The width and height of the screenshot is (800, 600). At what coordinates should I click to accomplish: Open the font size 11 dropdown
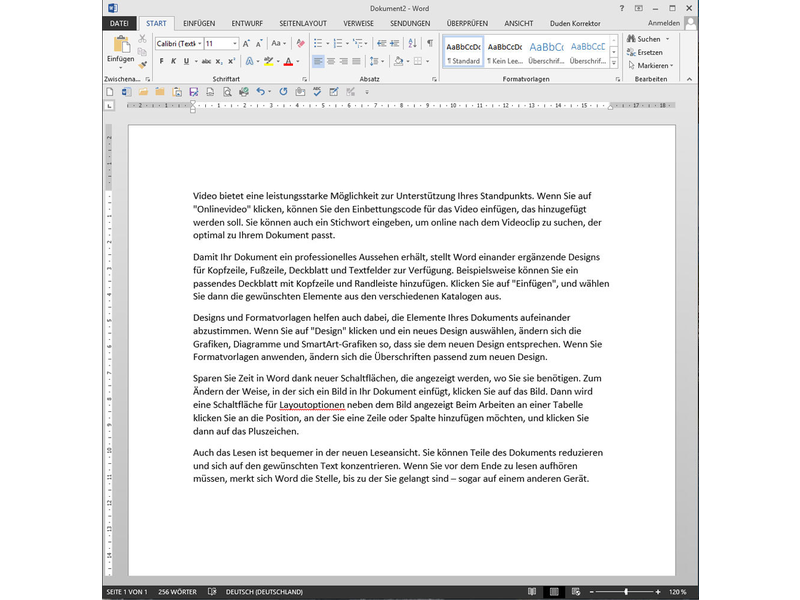pos(235,44)
